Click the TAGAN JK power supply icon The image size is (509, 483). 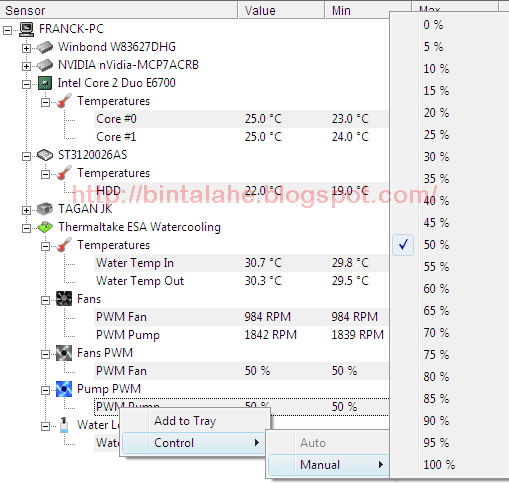point(45,209)
